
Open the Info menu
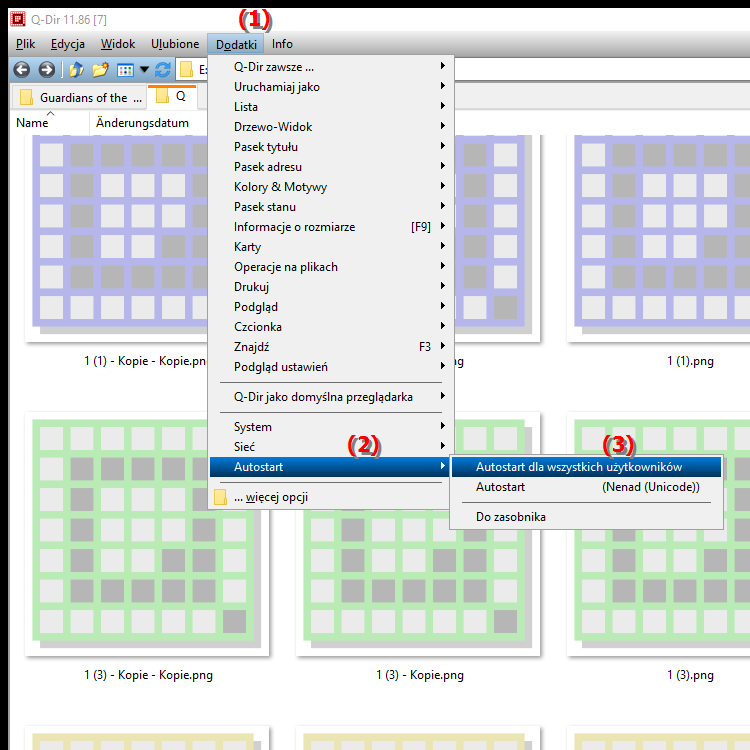[282, 44]
